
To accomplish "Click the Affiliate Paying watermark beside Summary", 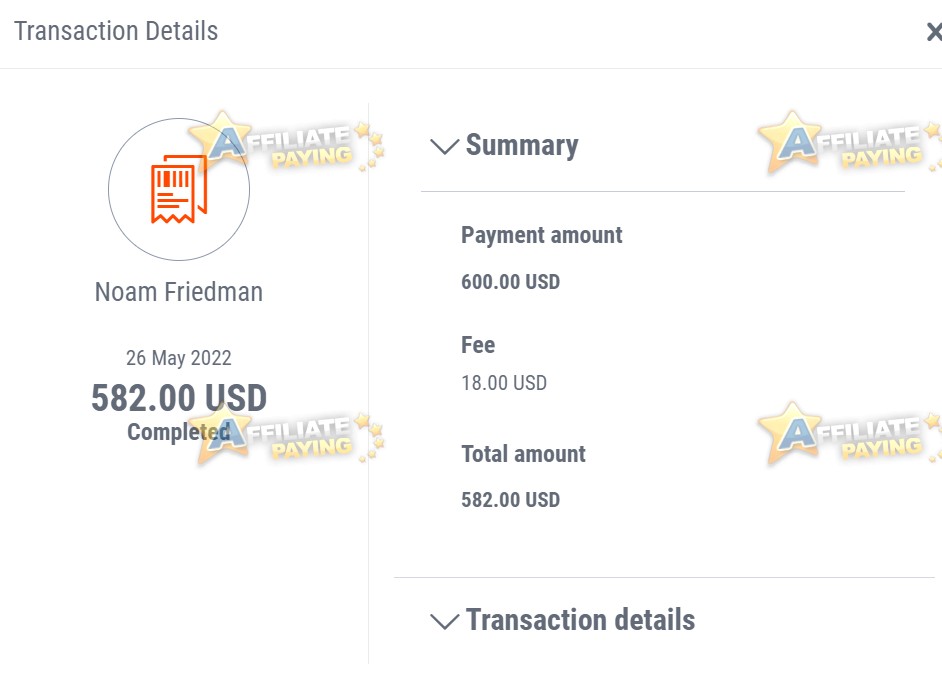I will click(848, 144).
